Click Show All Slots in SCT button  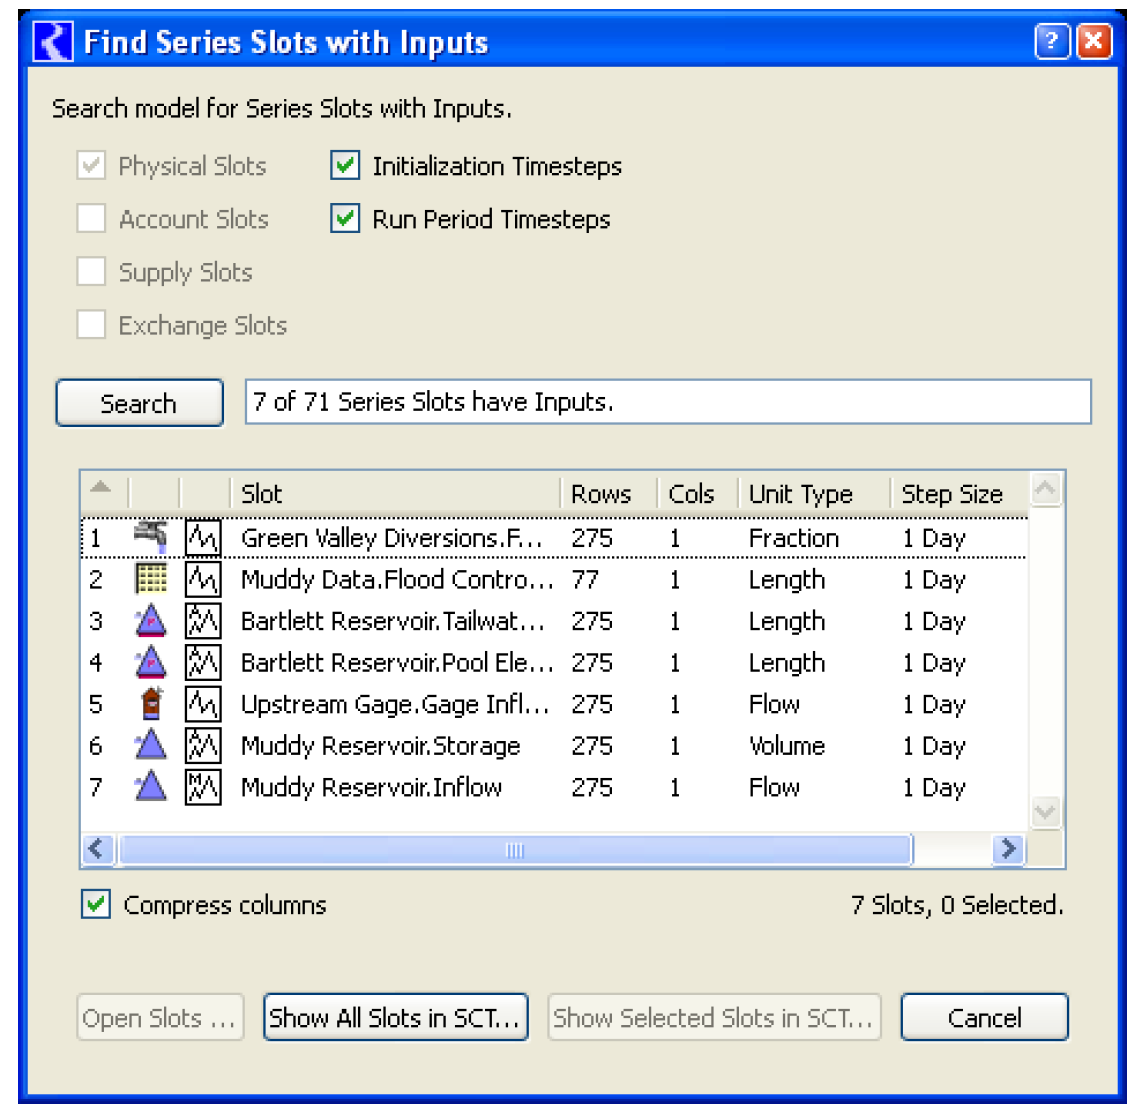click(x=395, y=1018)
